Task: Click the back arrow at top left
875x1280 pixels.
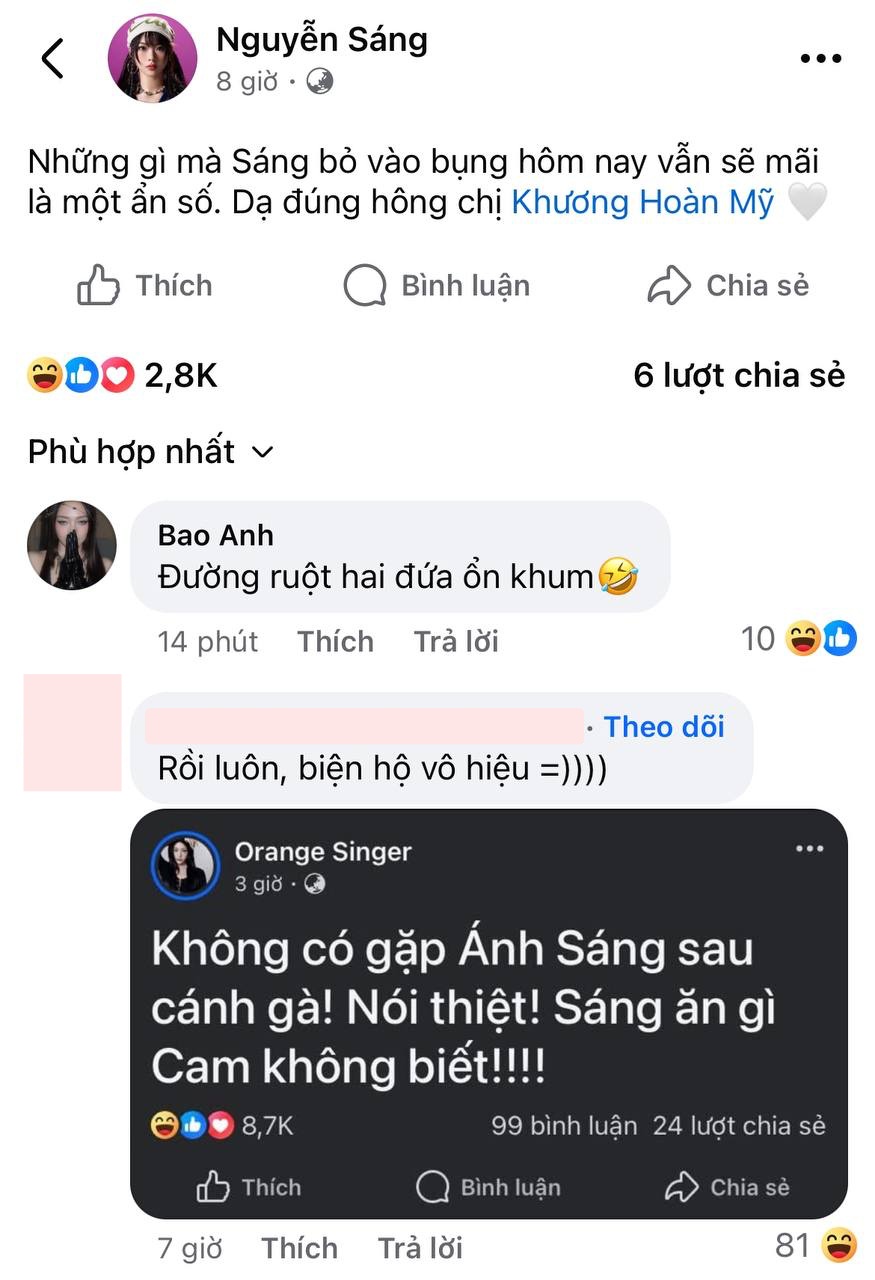Action: coord(51,57)
